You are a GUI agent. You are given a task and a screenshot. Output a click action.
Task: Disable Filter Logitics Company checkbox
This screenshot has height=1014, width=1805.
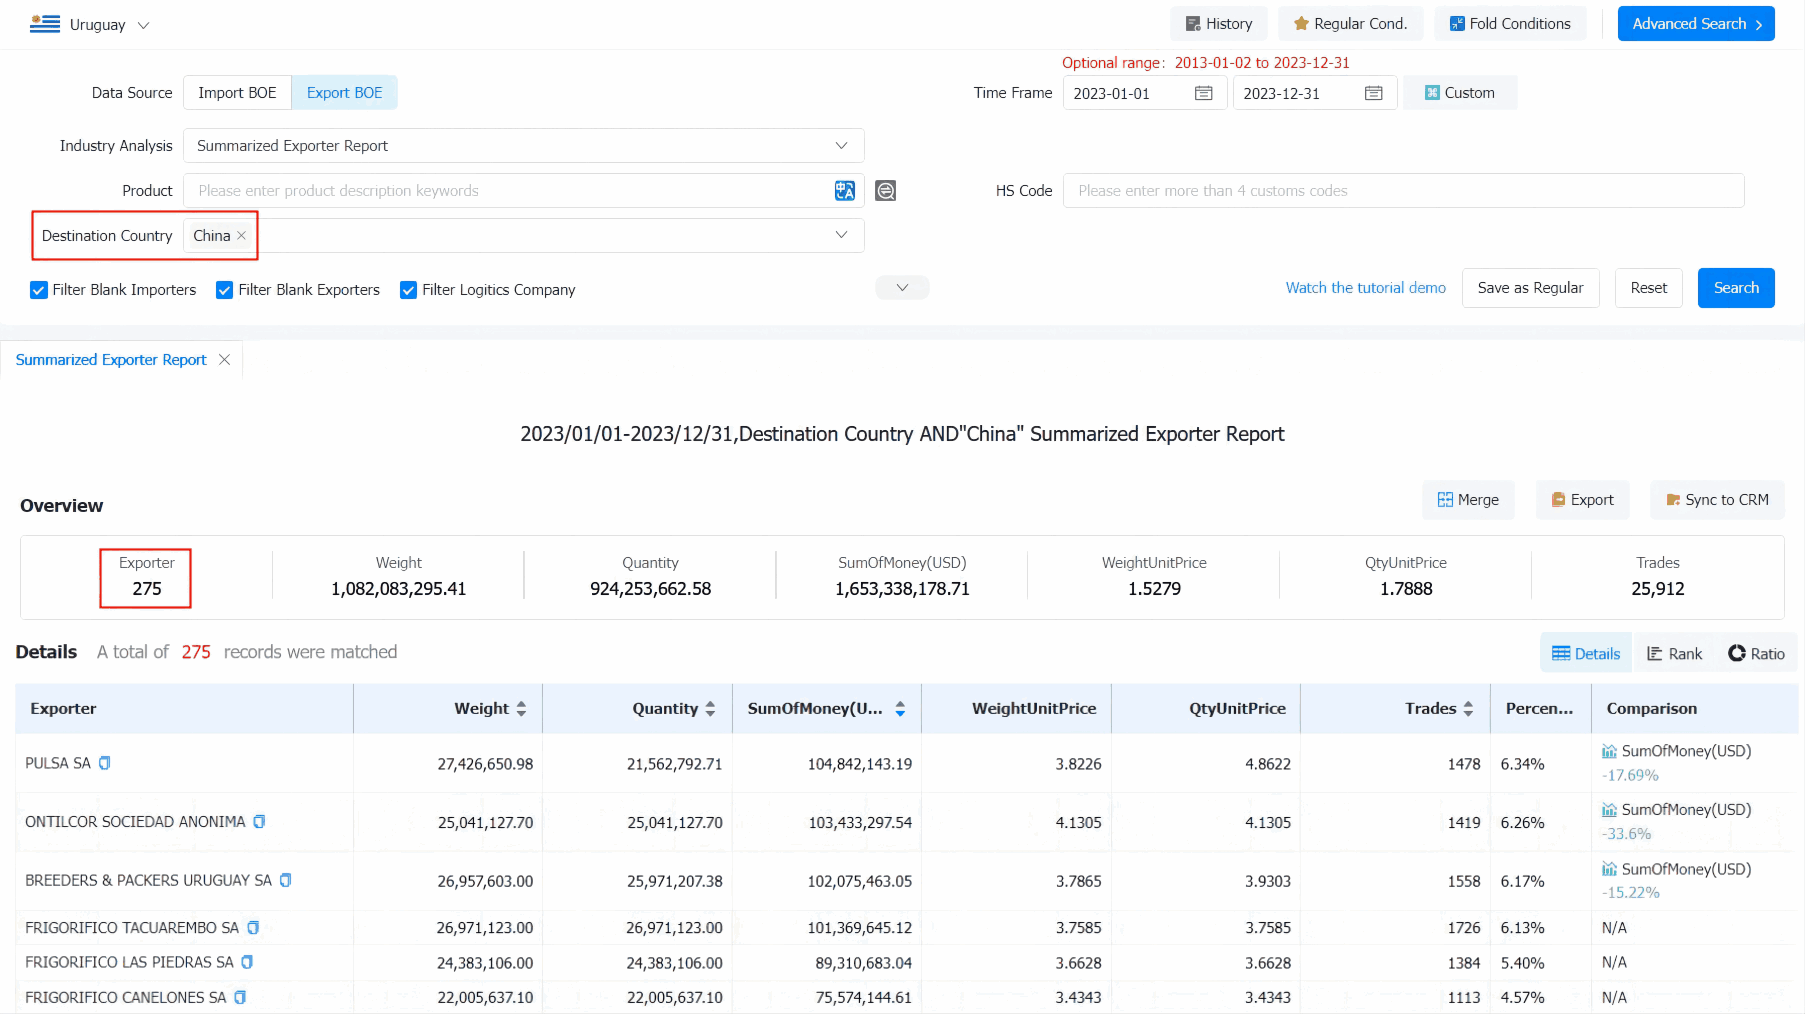coord(408,290)
